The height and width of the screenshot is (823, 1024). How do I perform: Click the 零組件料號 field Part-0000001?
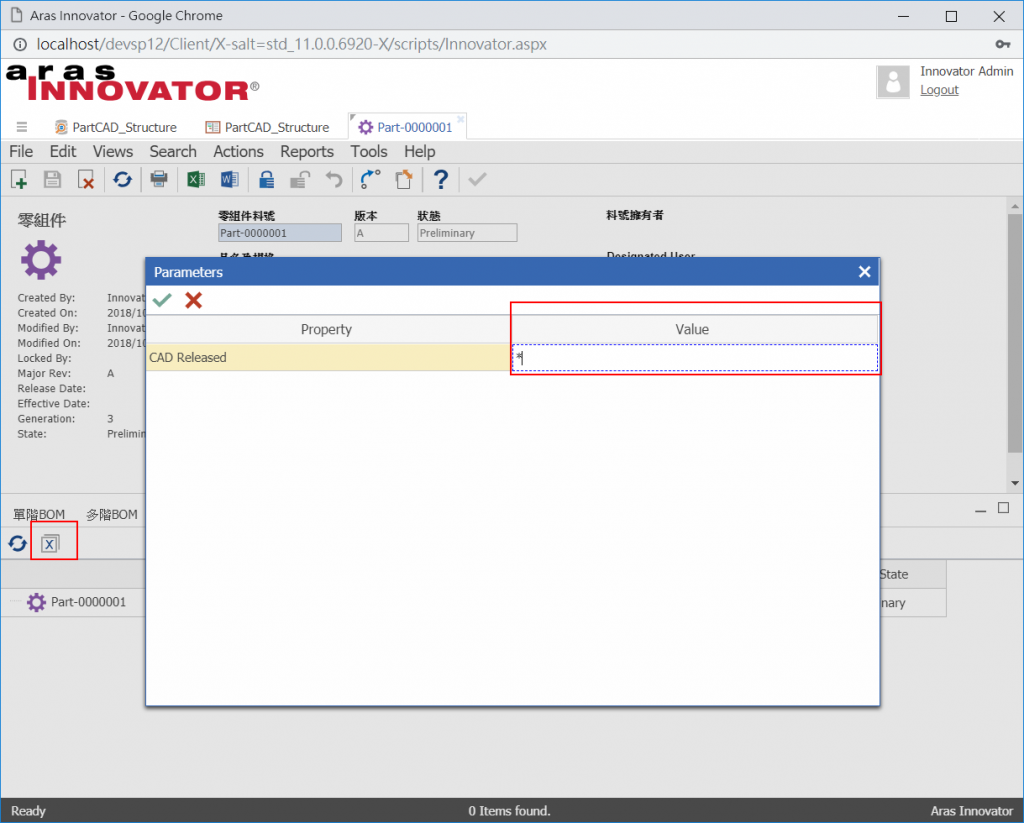[280, 233]
